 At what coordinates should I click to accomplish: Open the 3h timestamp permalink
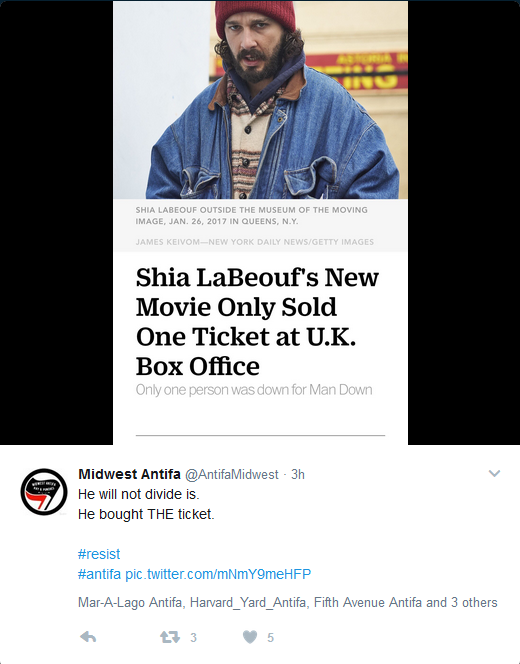[x=298, y=475]
